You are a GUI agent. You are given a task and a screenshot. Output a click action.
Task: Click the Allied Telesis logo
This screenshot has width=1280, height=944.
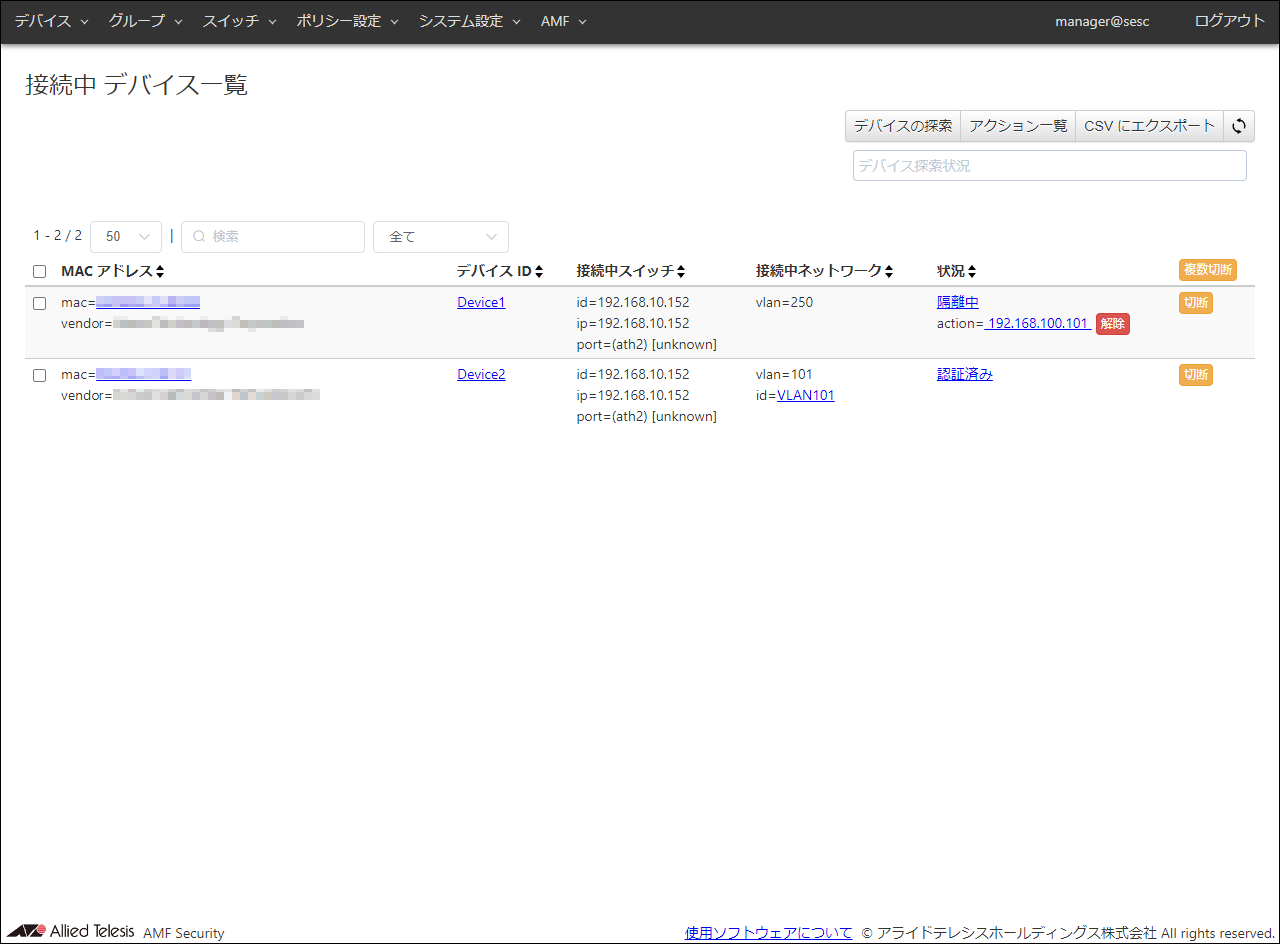[71, 931]
